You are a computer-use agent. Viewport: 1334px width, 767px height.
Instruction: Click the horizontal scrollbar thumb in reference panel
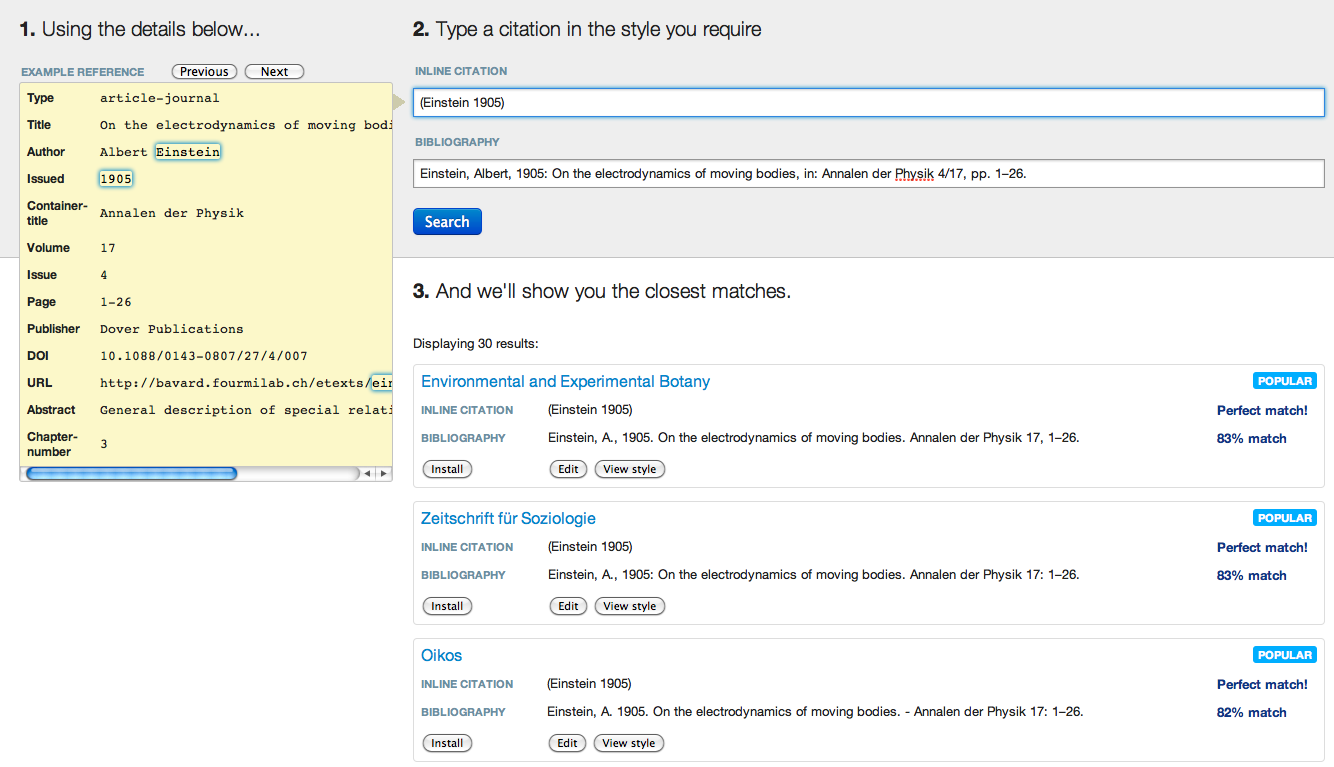(x=131, y=473)
